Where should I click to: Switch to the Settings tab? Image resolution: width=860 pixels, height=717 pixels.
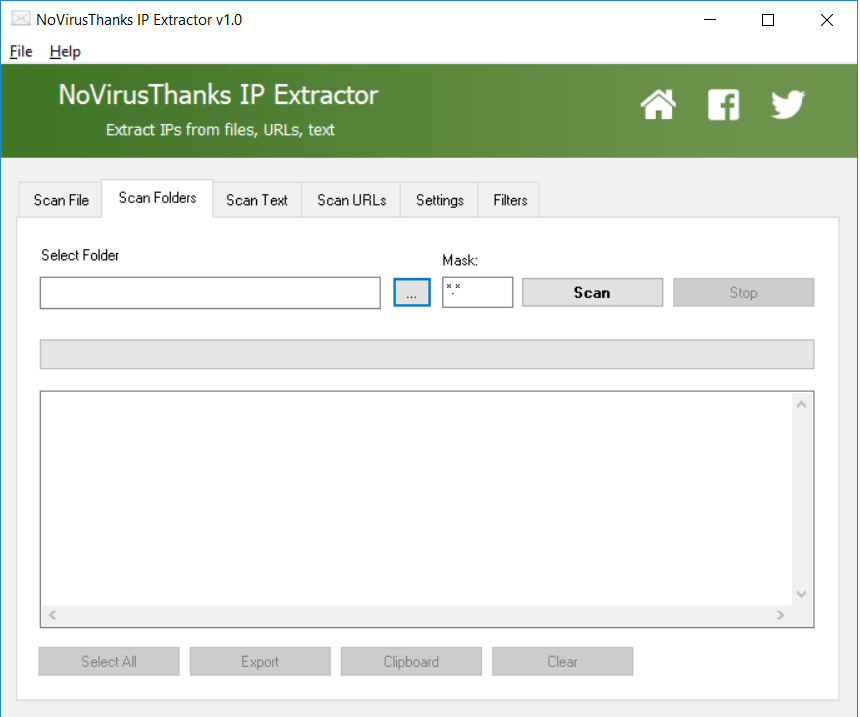[x=439, y=200]
